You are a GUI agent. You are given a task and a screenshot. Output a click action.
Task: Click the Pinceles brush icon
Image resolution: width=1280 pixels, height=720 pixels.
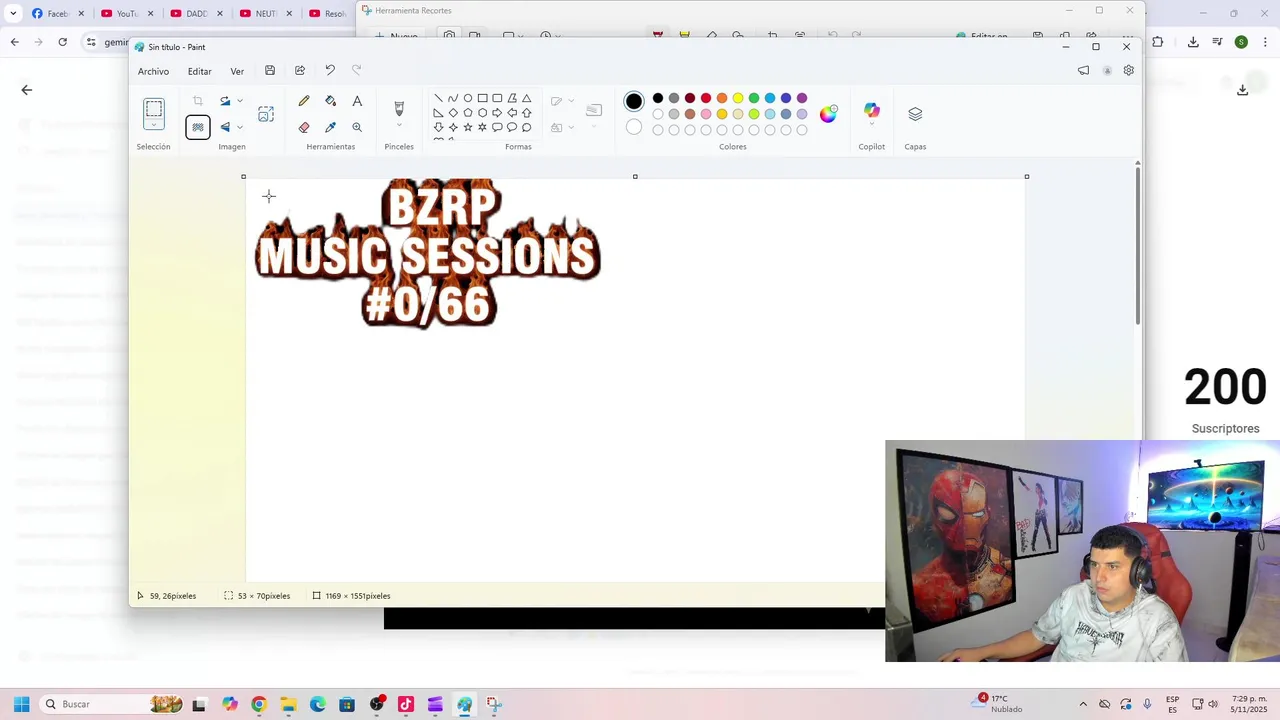pos(399,108)
